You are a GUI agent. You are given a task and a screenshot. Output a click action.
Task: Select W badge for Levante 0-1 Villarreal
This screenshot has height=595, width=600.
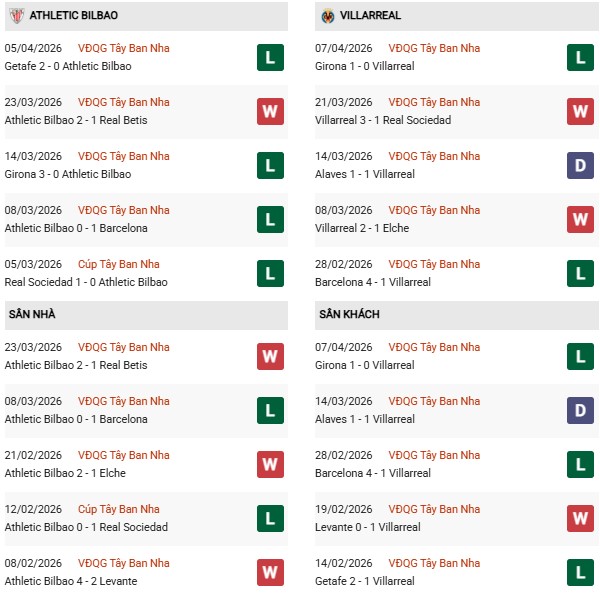pos(580,518)
